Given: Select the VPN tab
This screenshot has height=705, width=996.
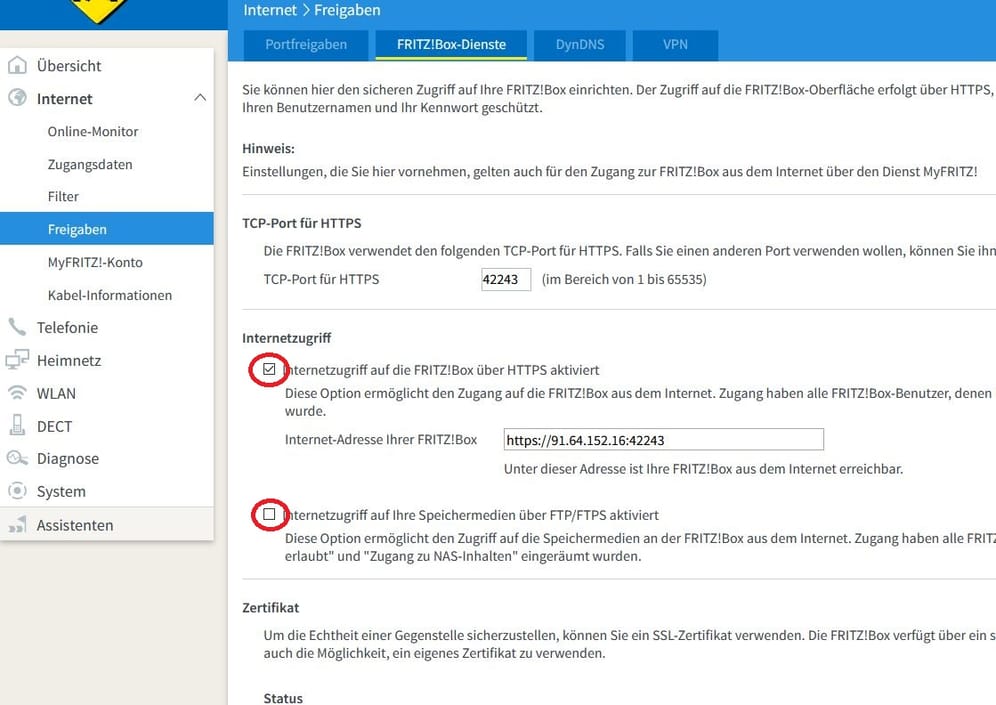Looking at the screenshot, I should coord(675,44).
